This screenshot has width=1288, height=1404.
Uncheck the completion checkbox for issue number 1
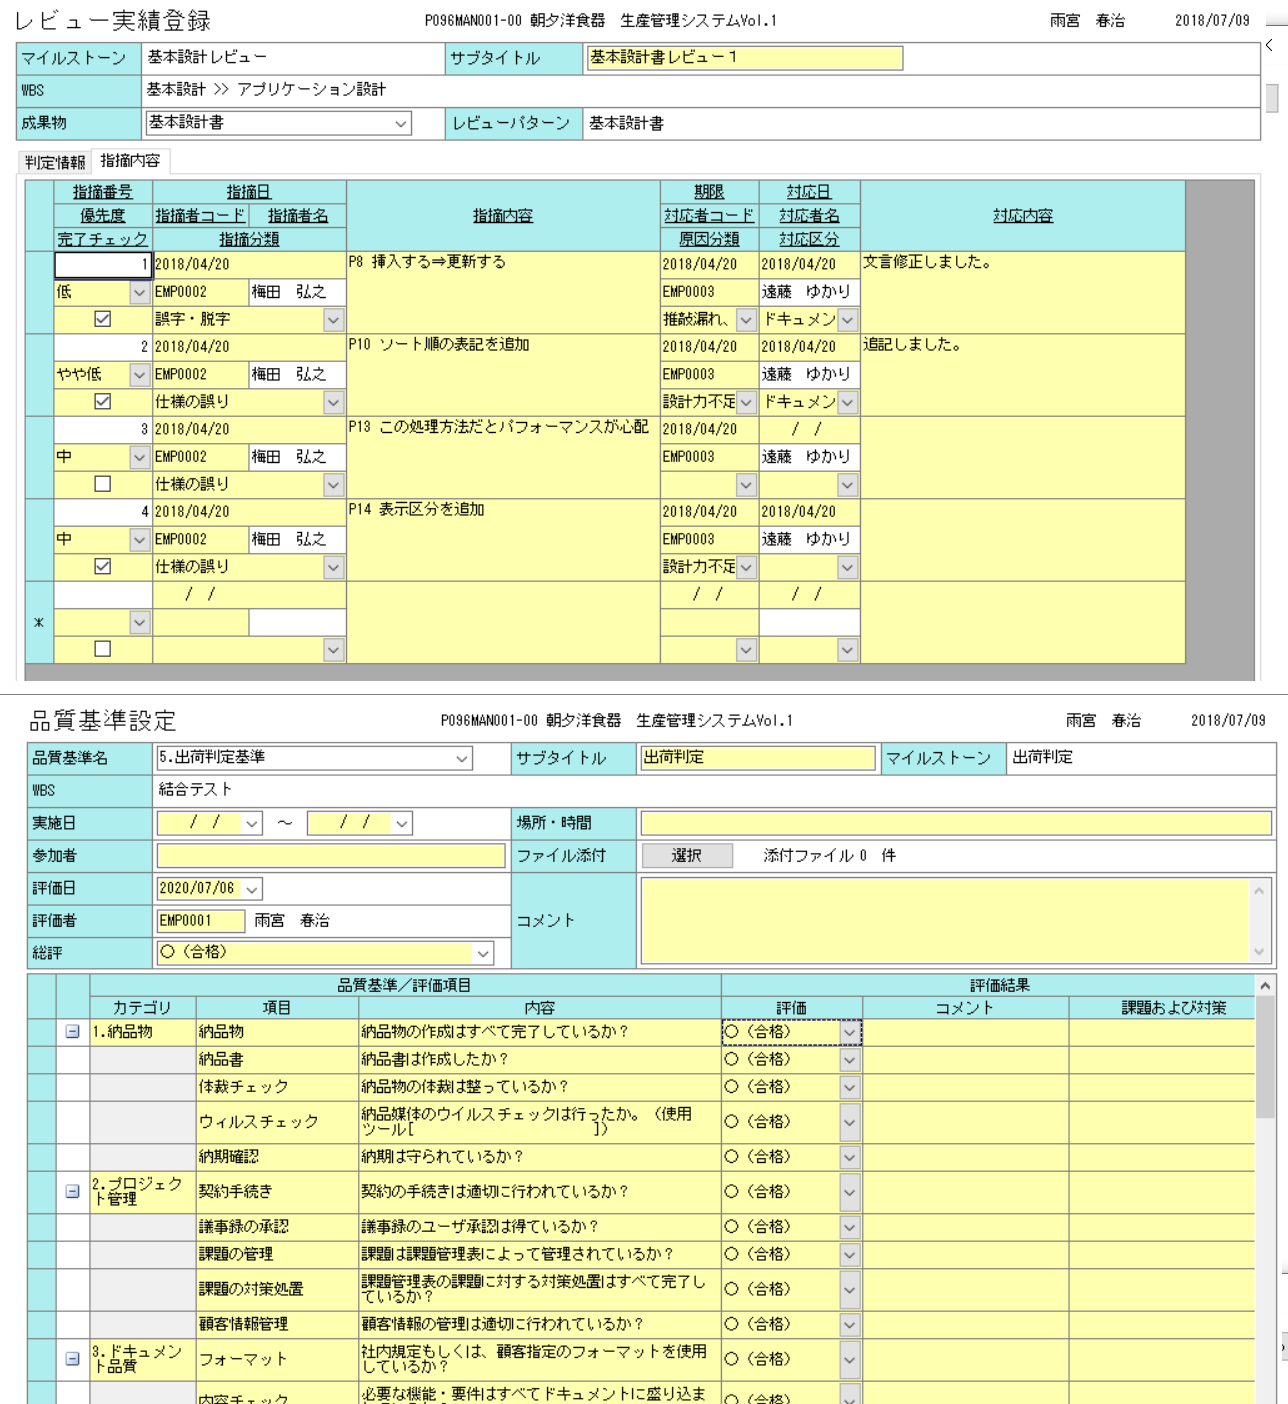pyautogui.click(x=102, y=319)
